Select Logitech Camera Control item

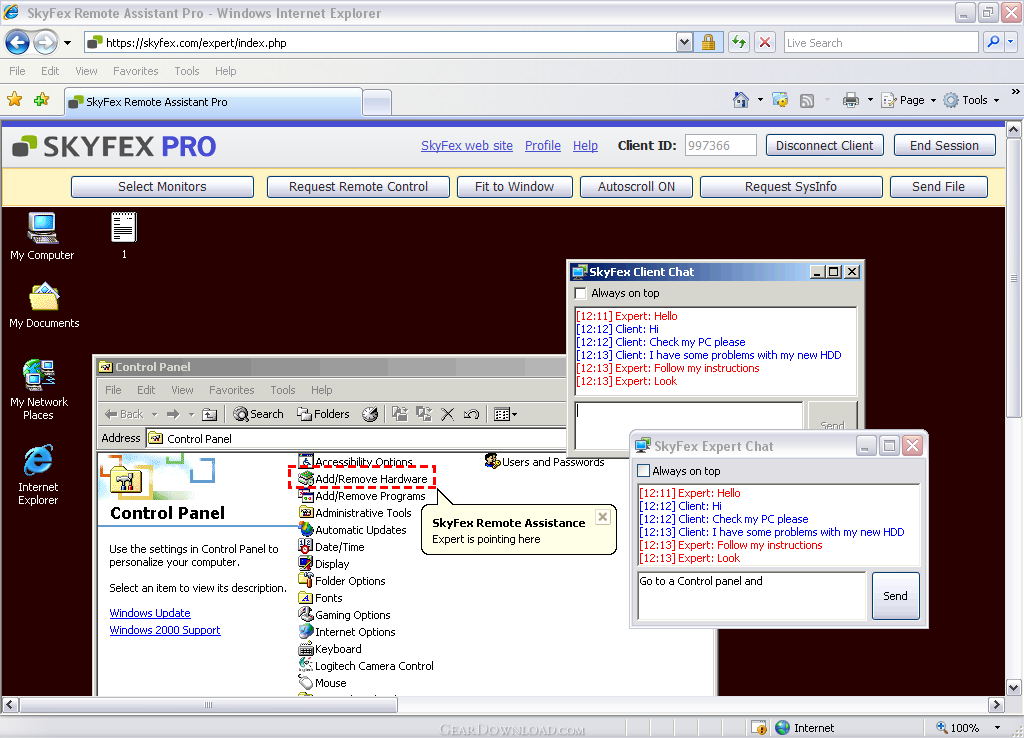click(366, 666)
